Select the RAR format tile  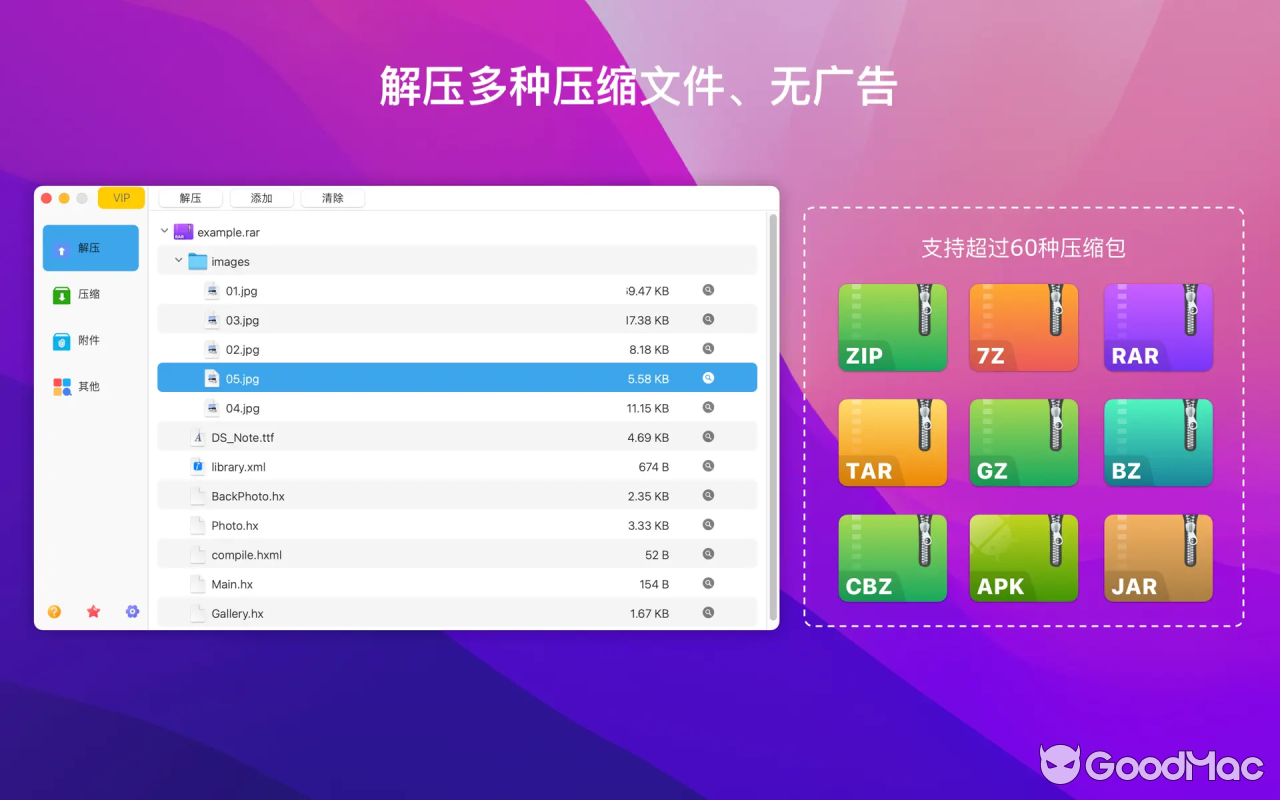1158,327
